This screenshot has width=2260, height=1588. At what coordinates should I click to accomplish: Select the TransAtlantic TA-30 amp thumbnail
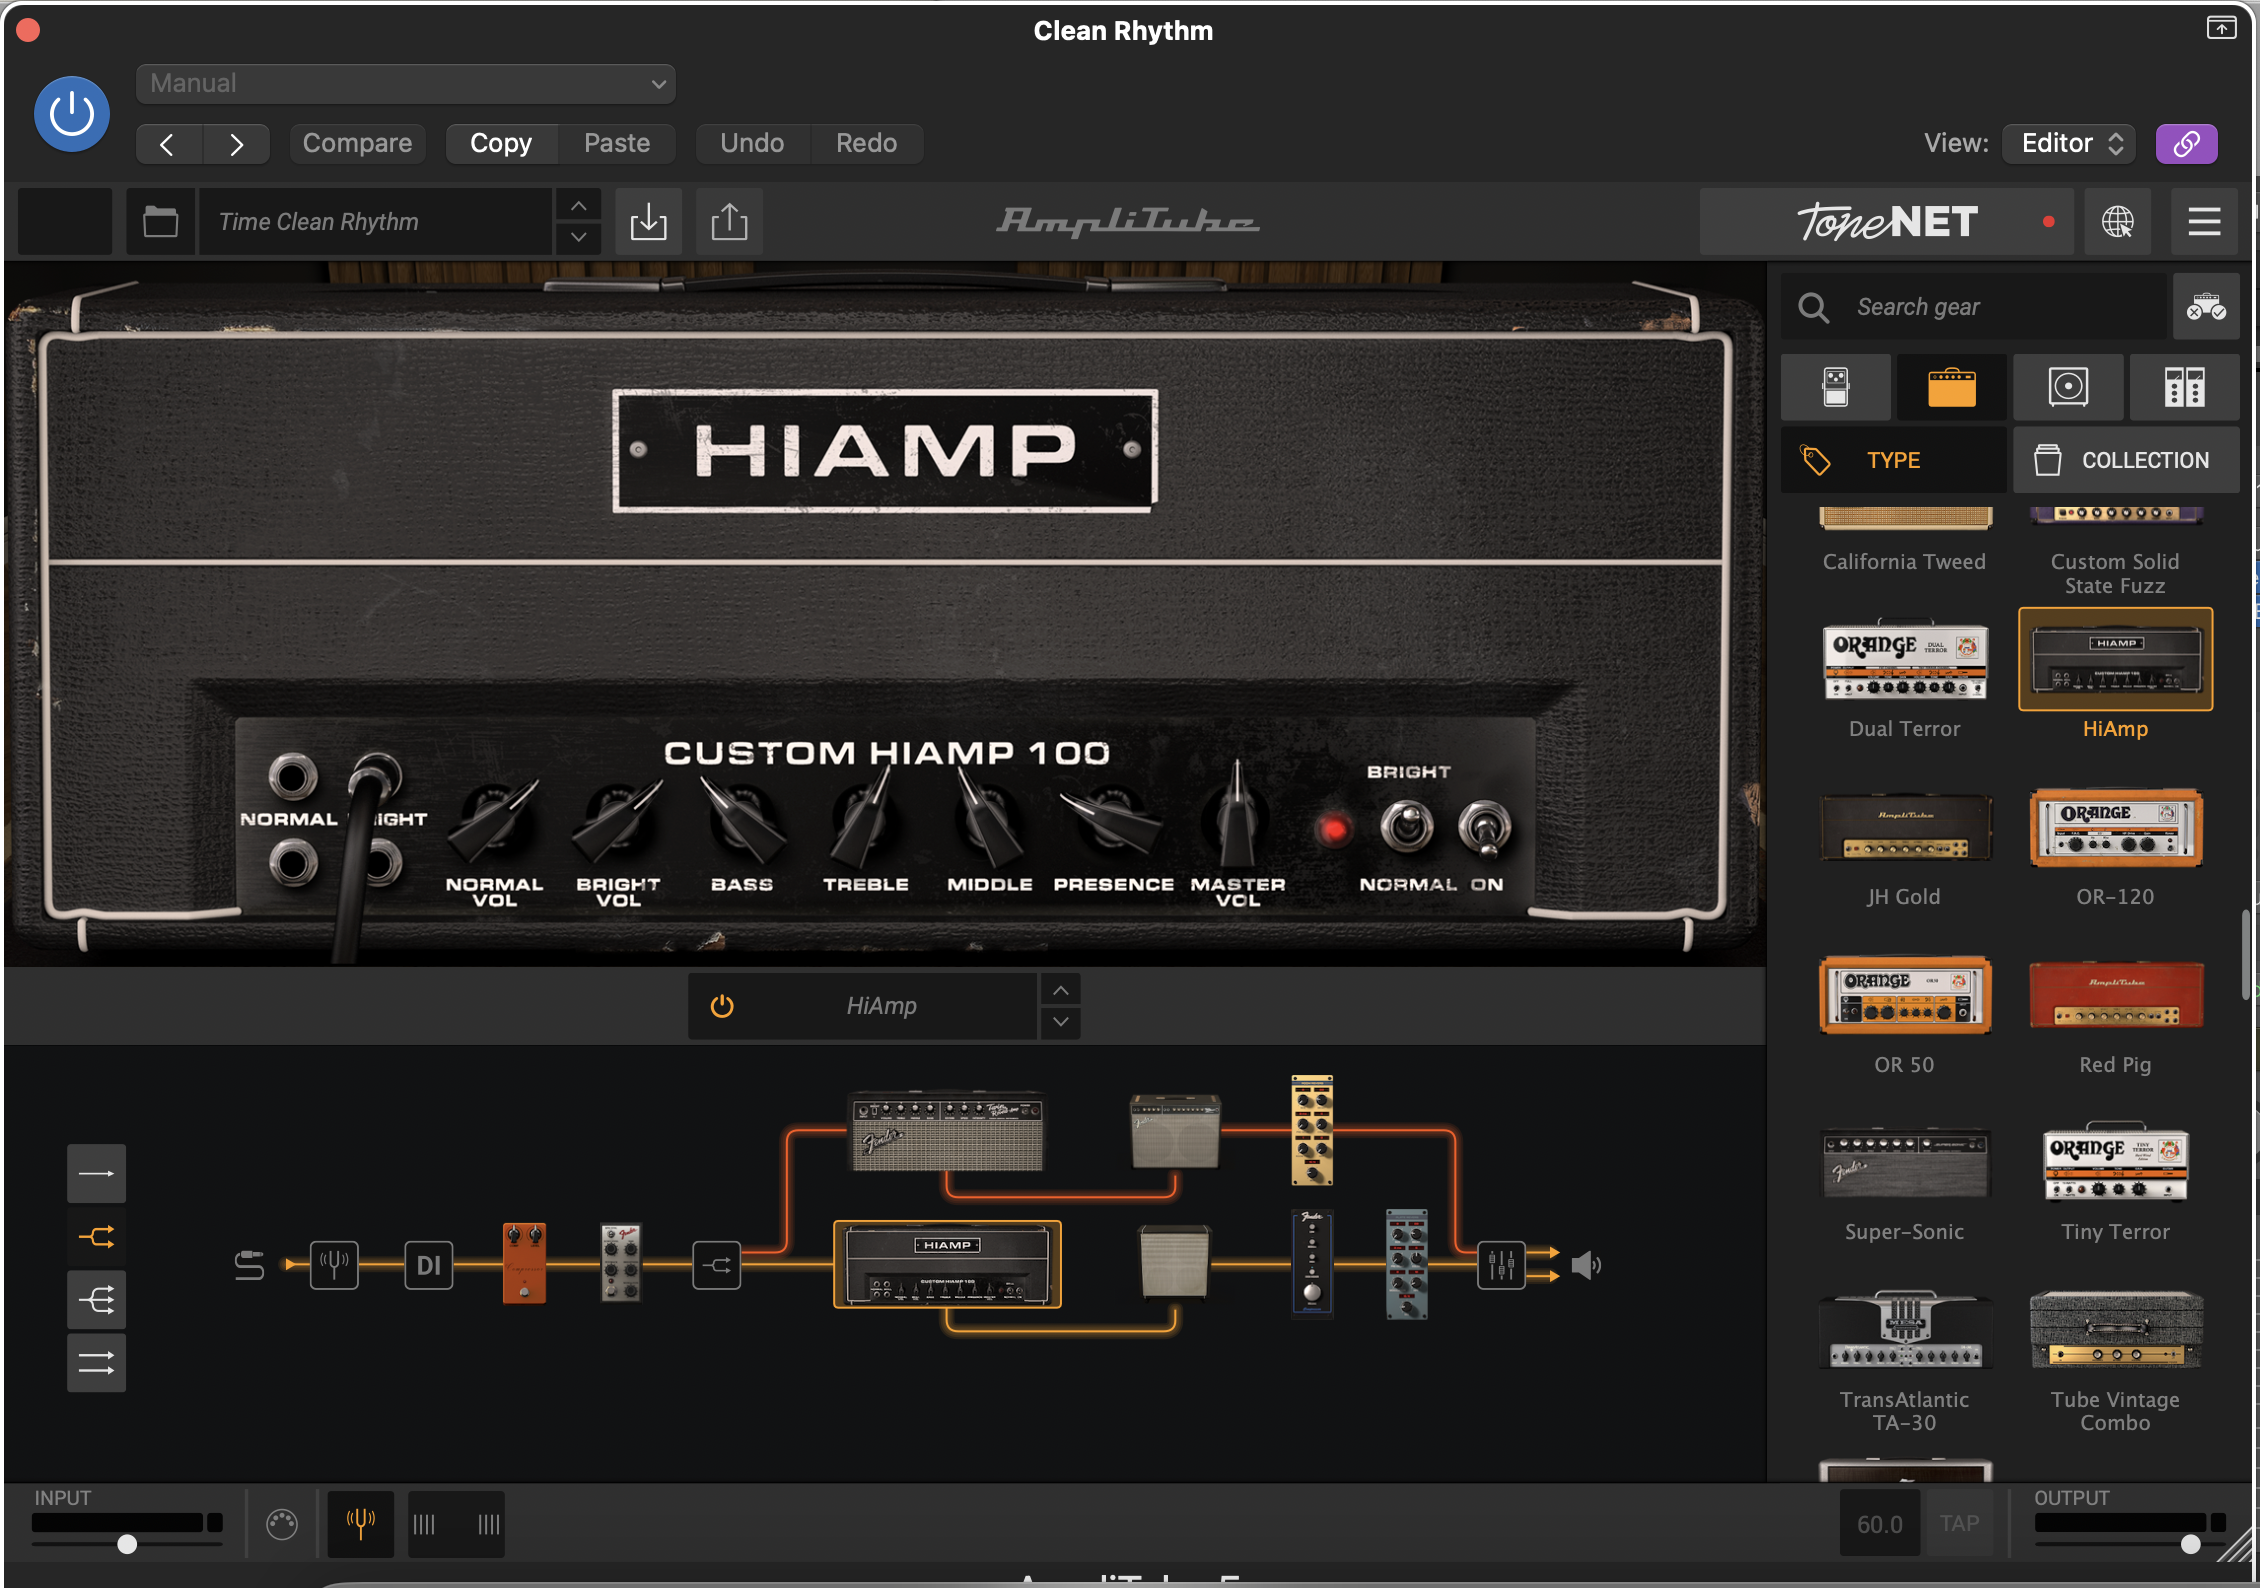click(1905, 1330)
